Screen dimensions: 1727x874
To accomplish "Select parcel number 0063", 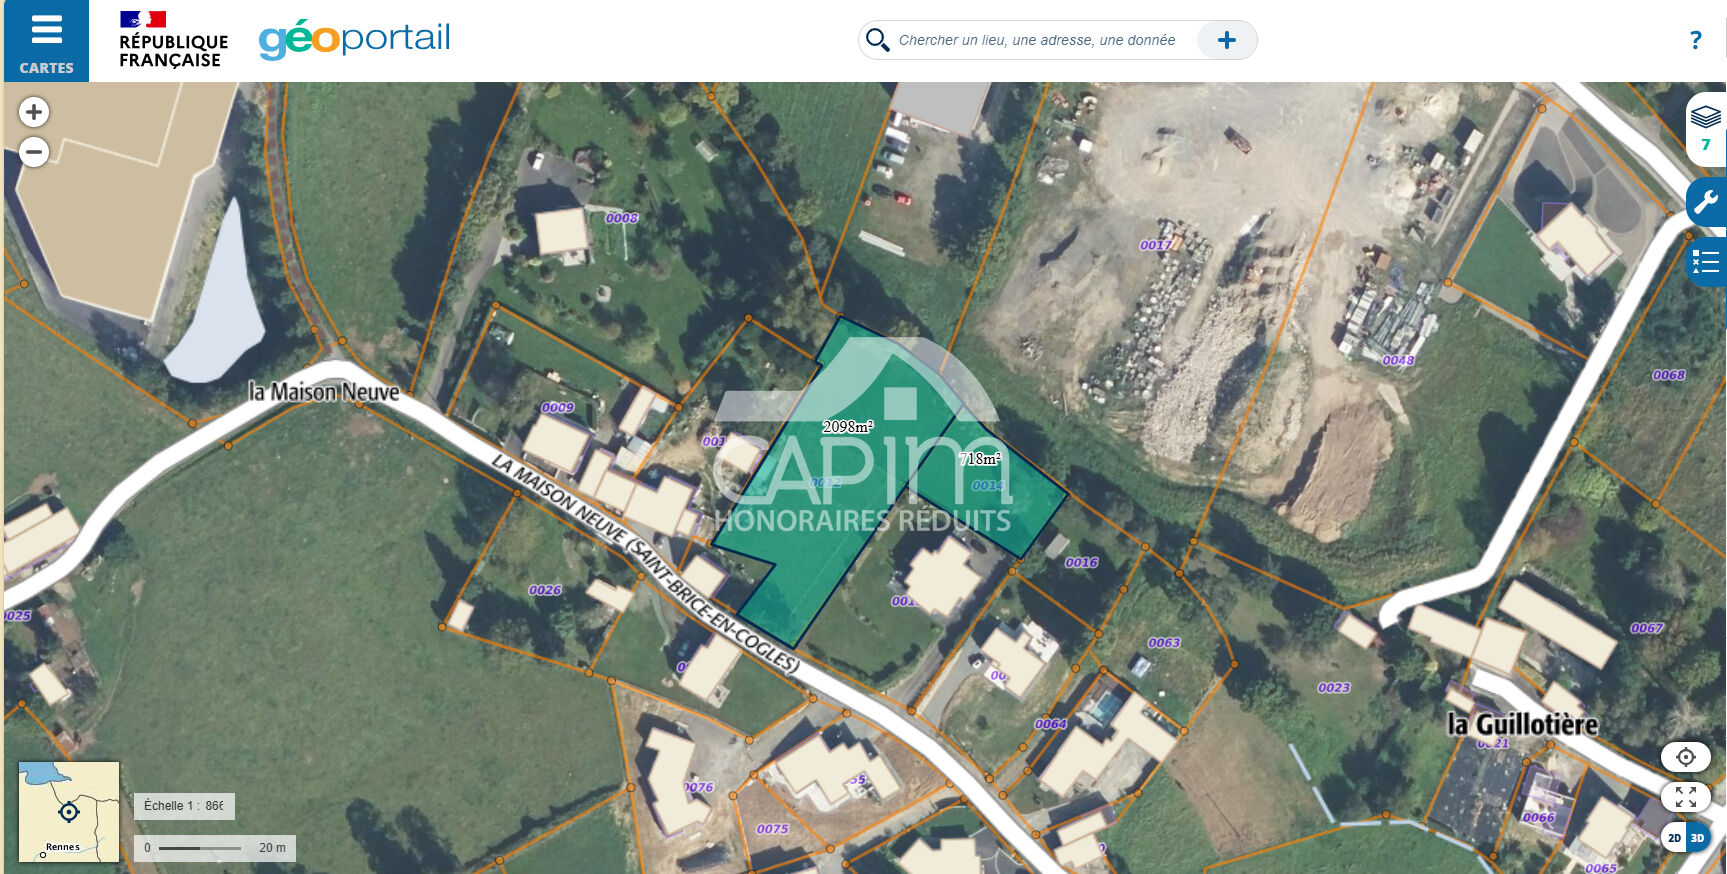I will tap(1164, 643).
